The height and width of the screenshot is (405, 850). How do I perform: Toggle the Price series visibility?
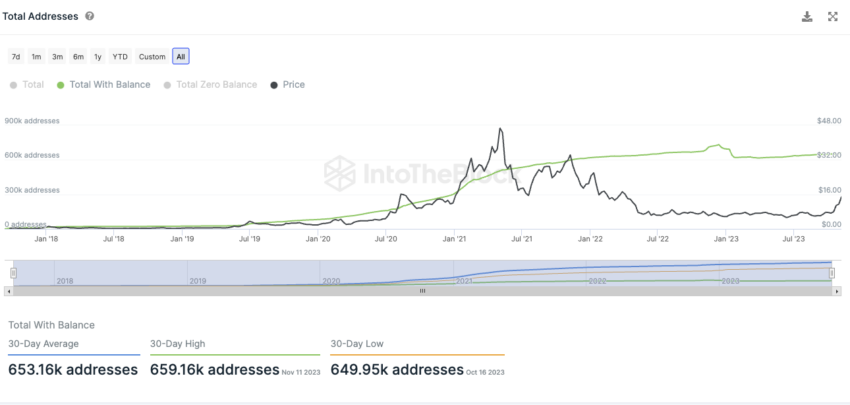coord(287,85)
